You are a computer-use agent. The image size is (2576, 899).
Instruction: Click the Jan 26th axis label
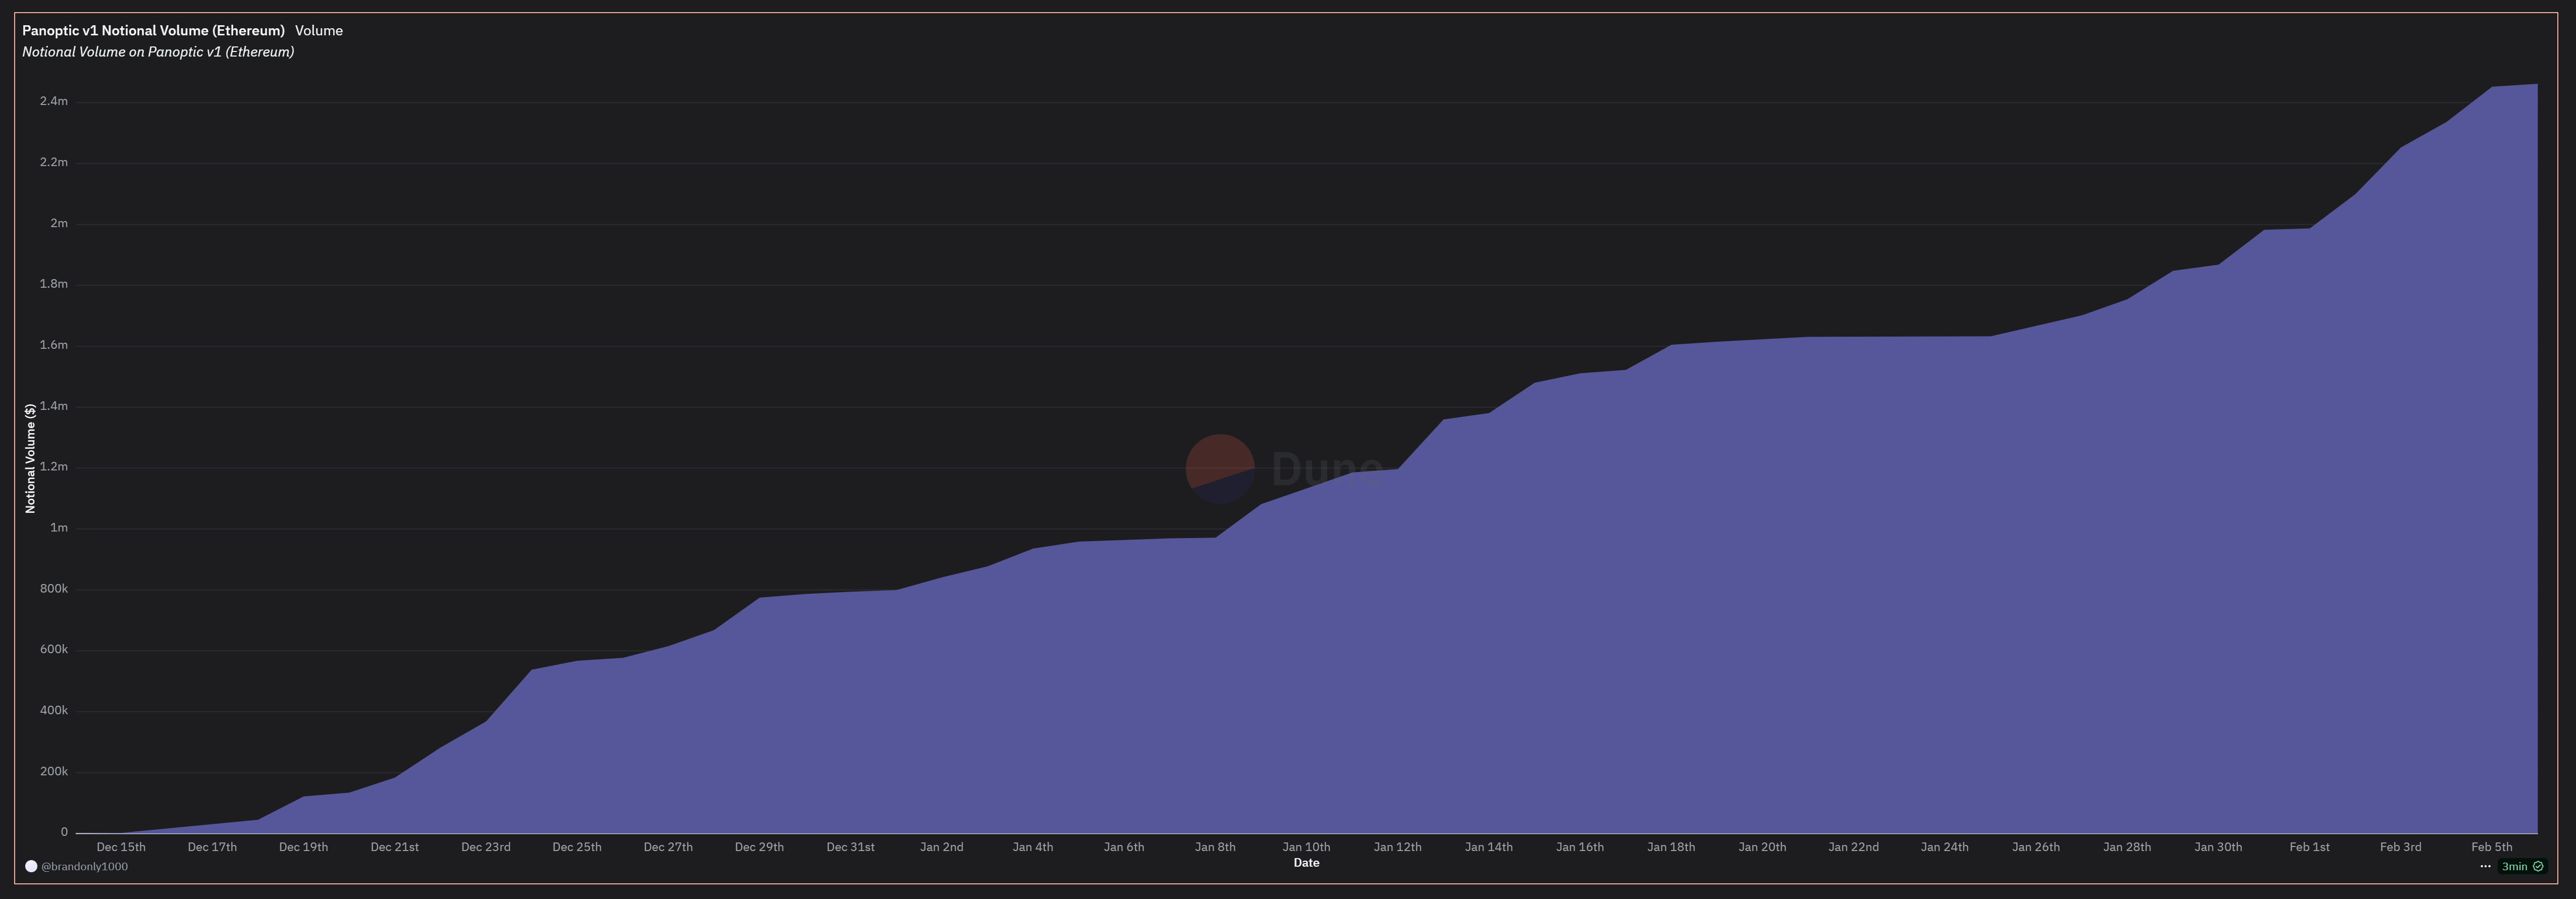[2035, 847]
